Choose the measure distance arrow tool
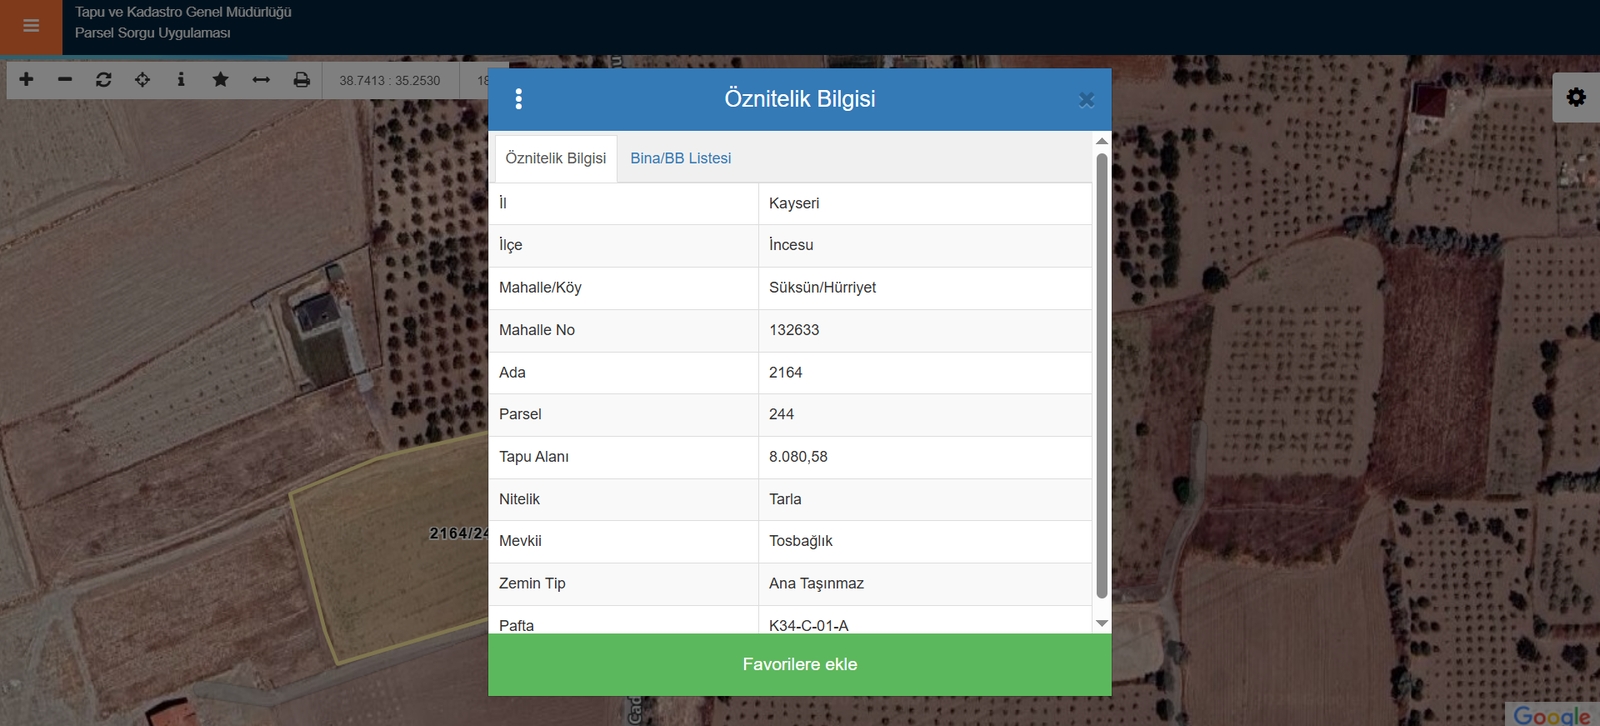This screenshot has height=726, width=1600. [261, 79]
